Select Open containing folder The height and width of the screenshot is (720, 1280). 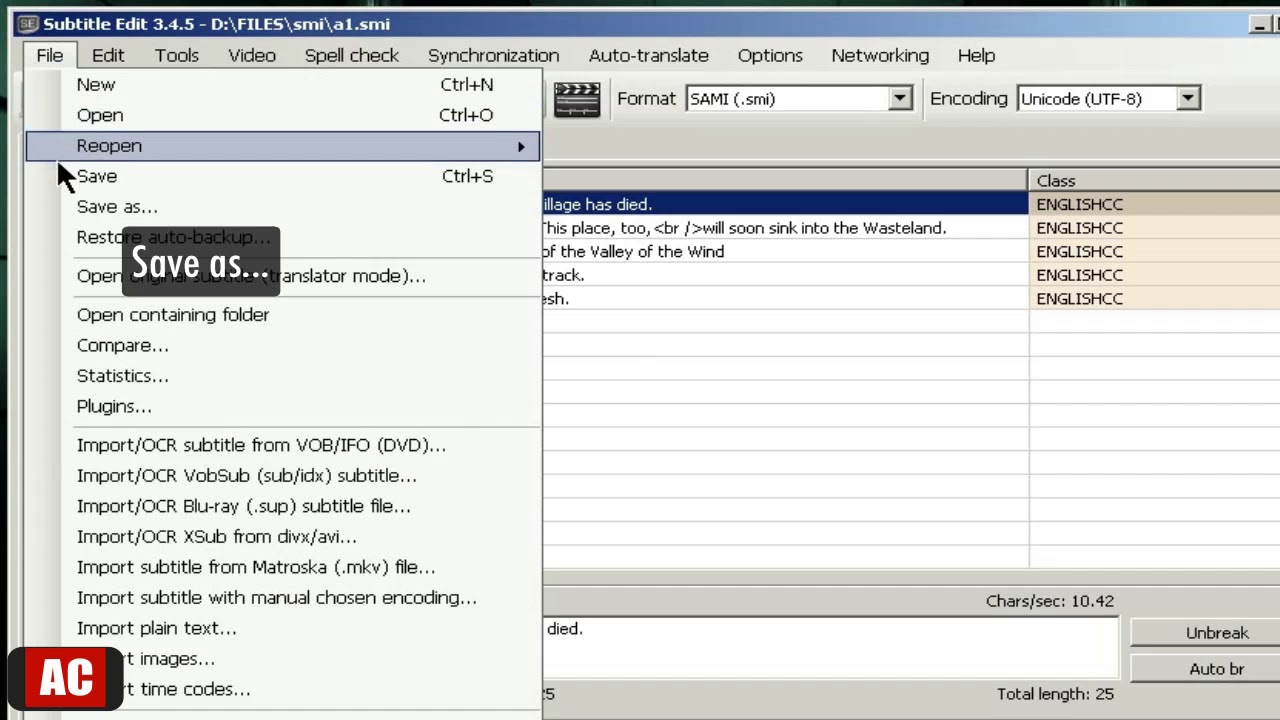coord(283,315)
